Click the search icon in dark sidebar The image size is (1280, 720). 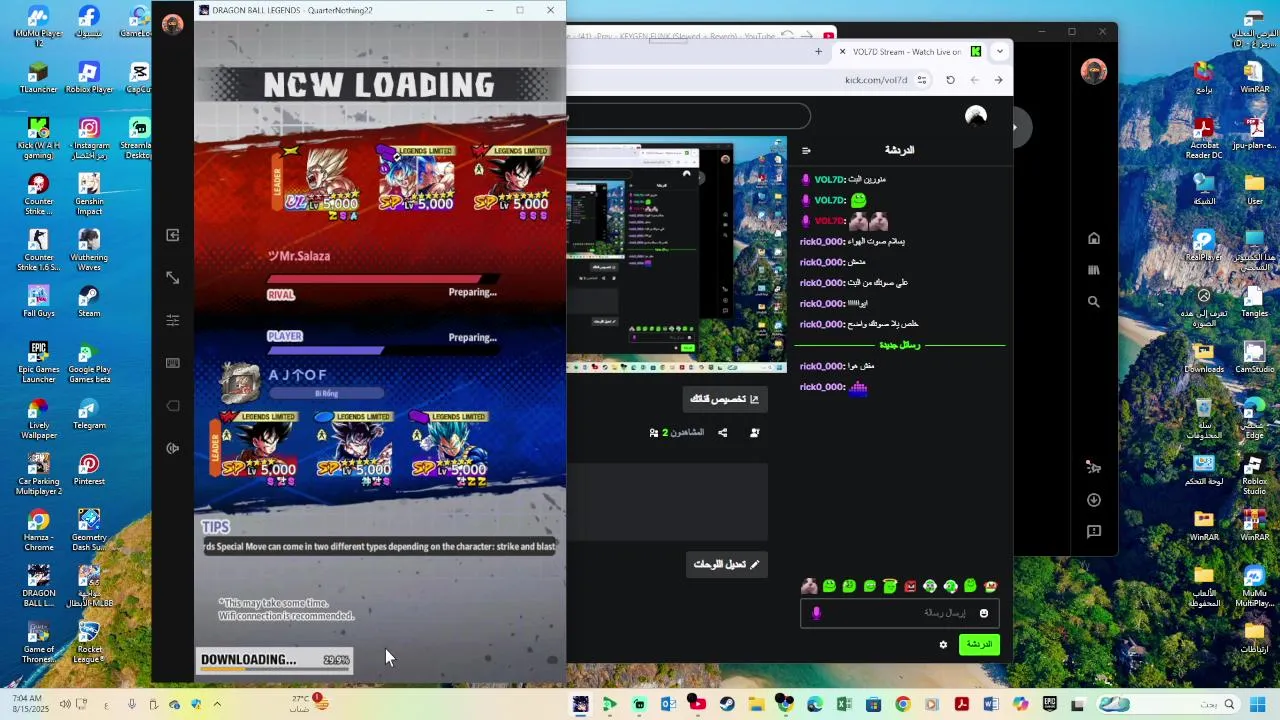(x=1094, y=301)
